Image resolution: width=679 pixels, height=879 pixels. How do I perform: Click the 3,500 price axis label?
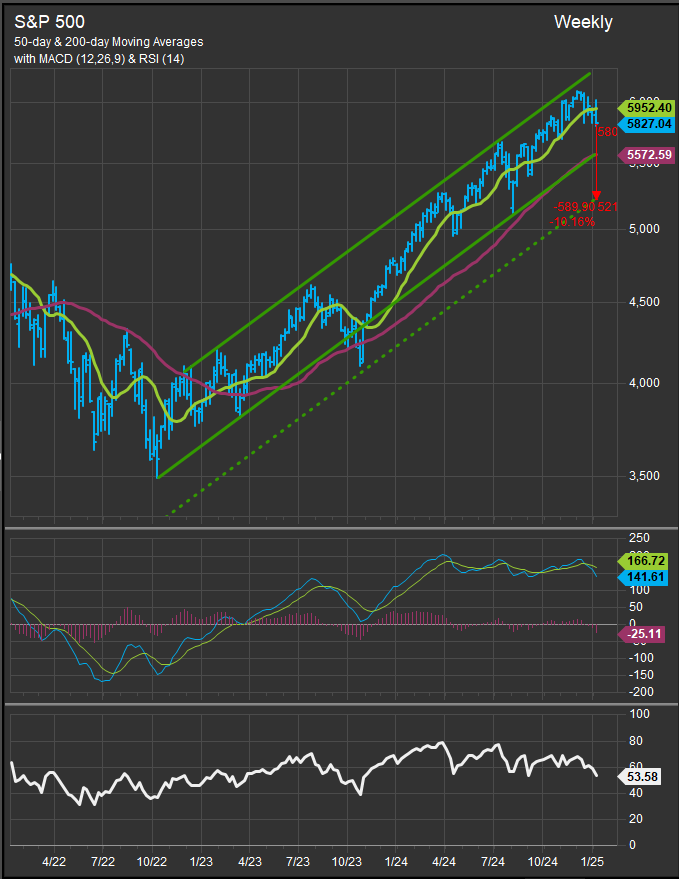[x=644, y=475]
